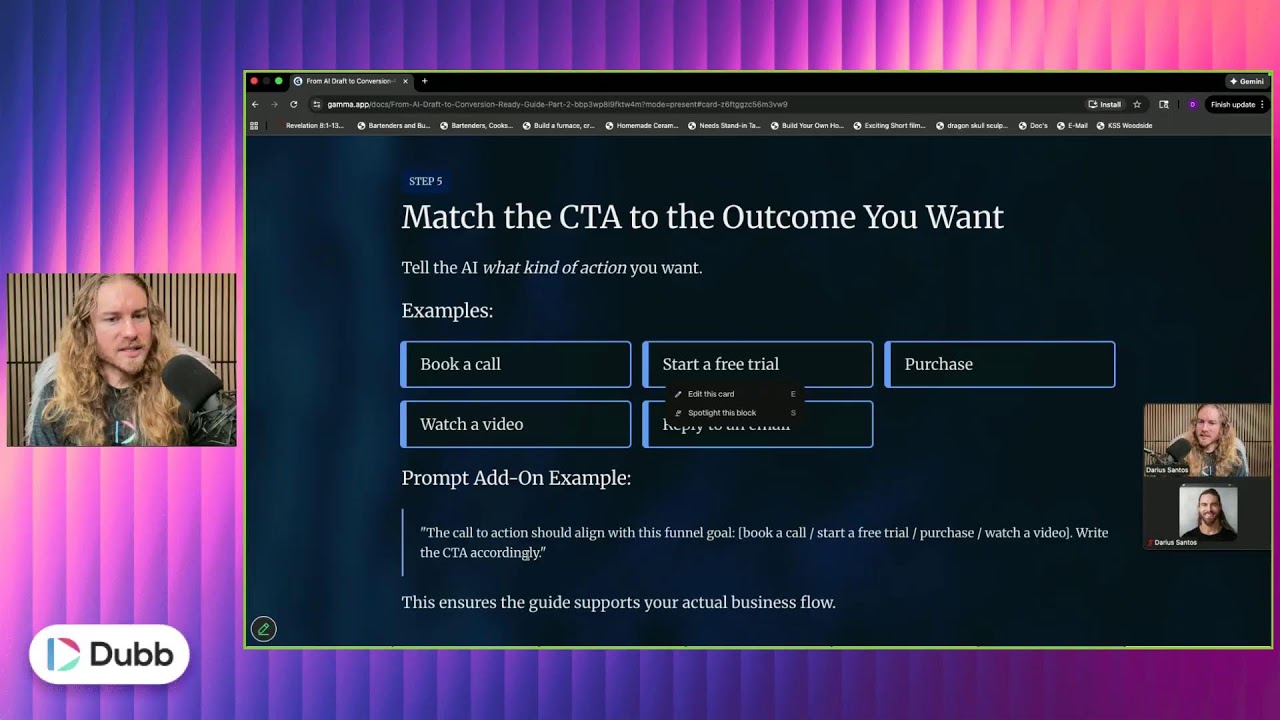
Task: Open site information icon beside URL
Action: pos(317,104)
